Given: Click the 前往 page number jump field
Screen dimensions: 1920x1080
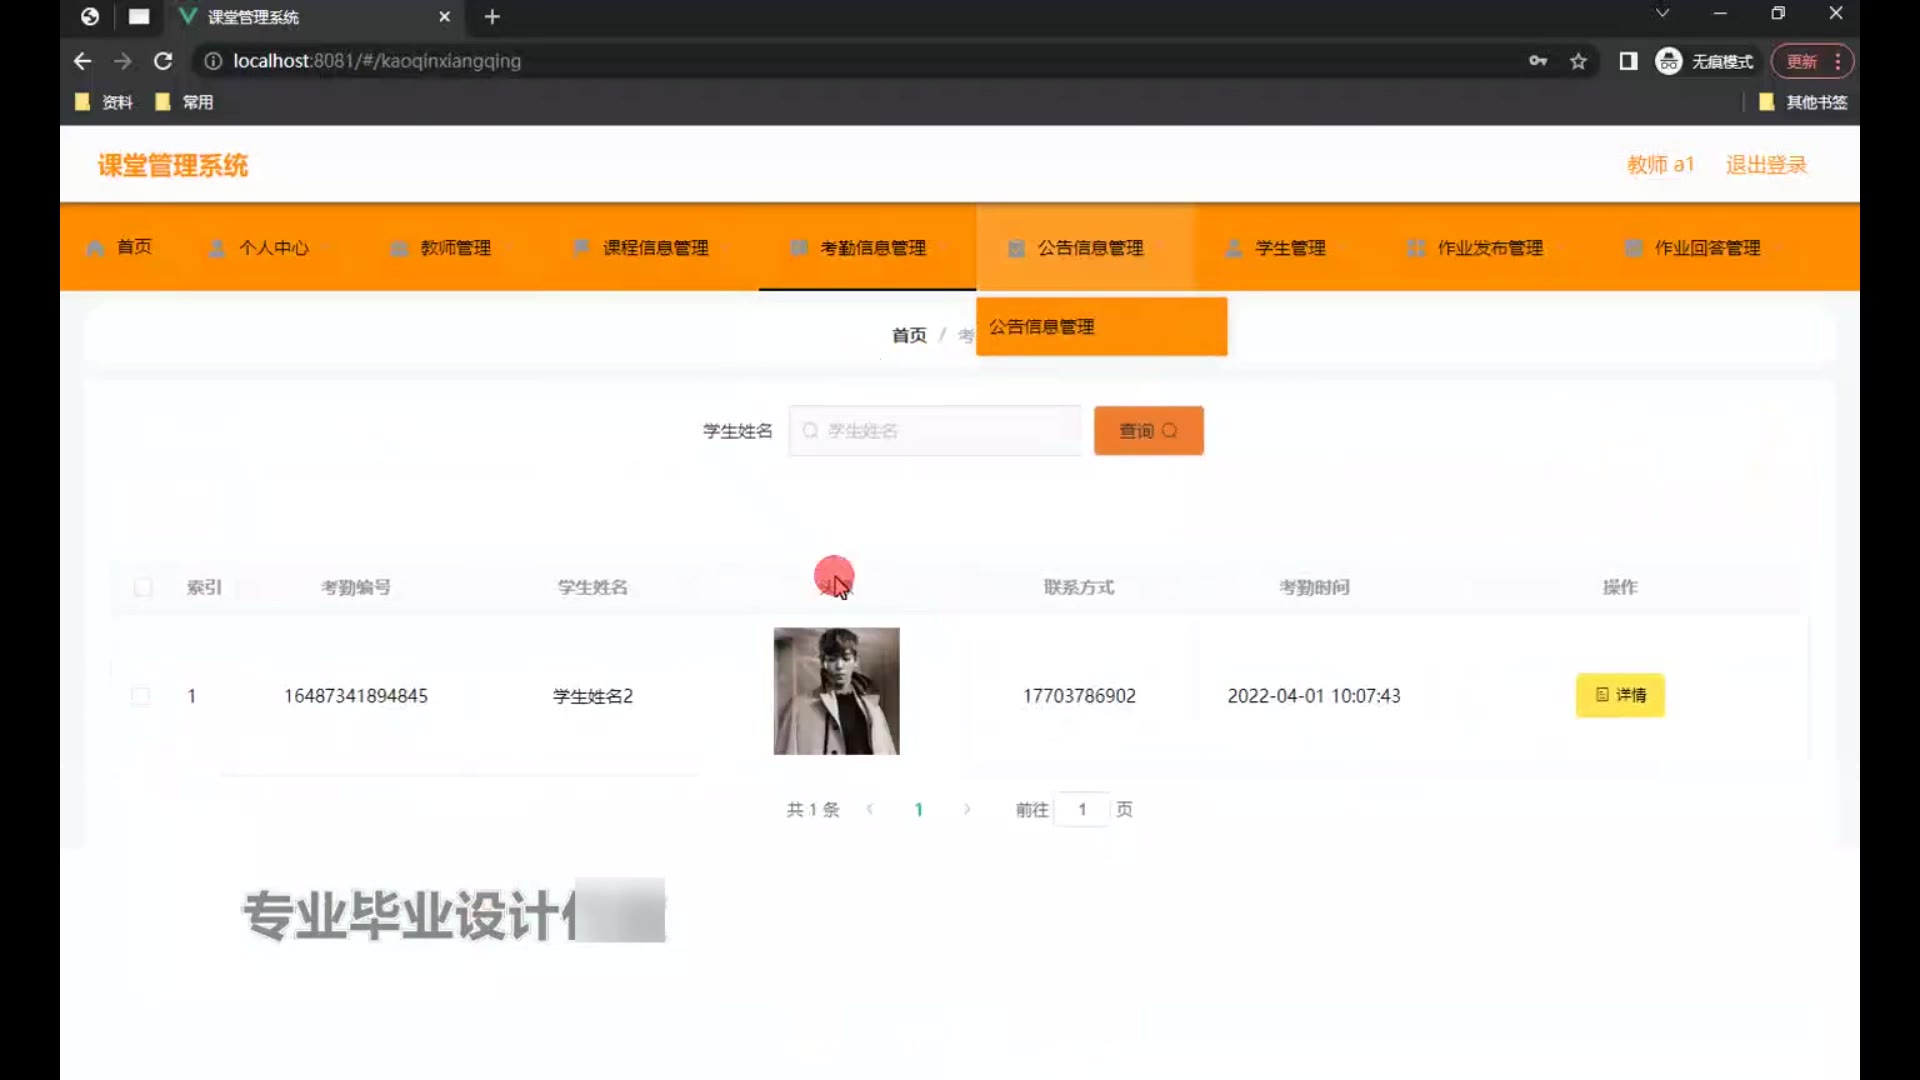Looking at the screenshot, I should point(1082,810).
